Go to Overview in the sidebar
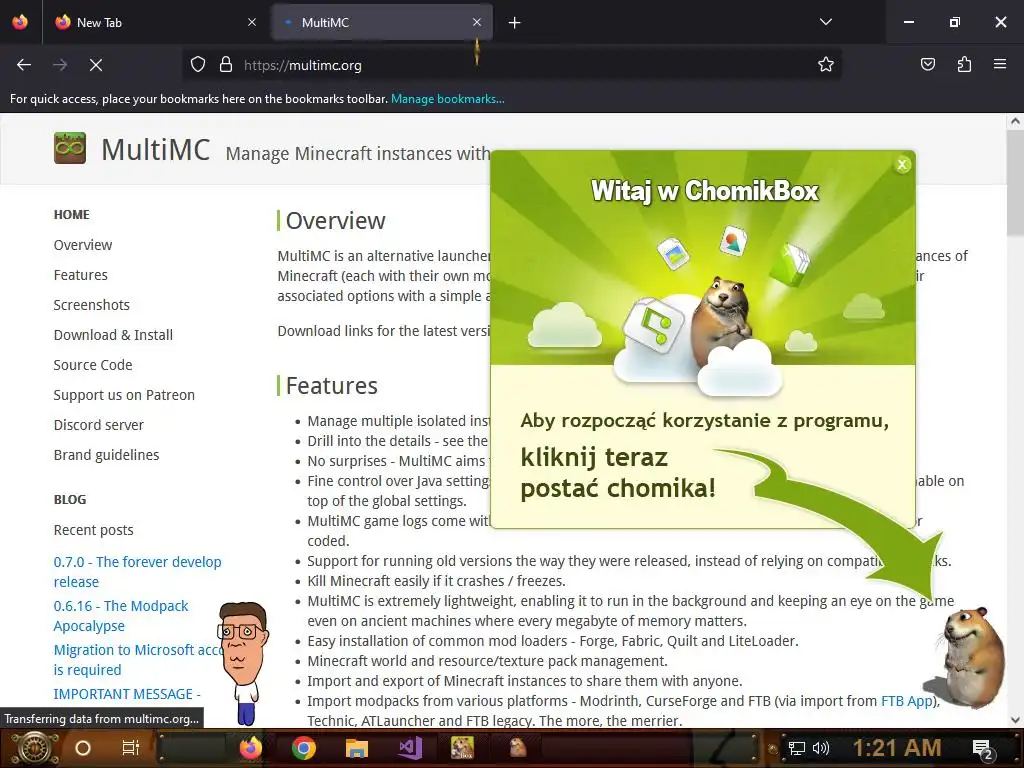1024x768 pixels. click(83, 245)
